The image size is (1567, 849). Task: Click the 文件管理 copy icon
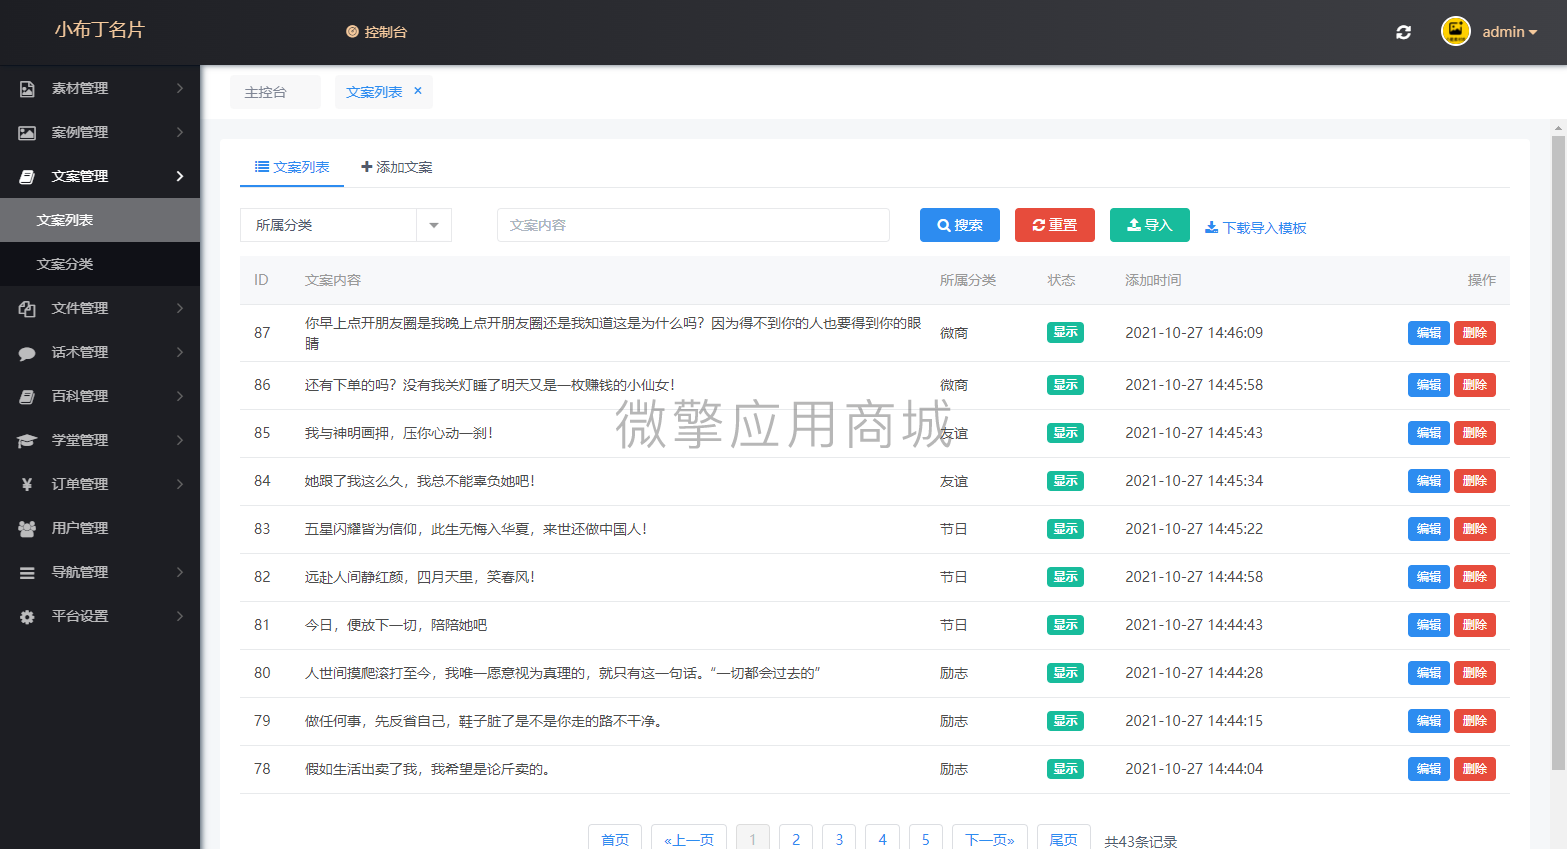click(x=27, y=308)
